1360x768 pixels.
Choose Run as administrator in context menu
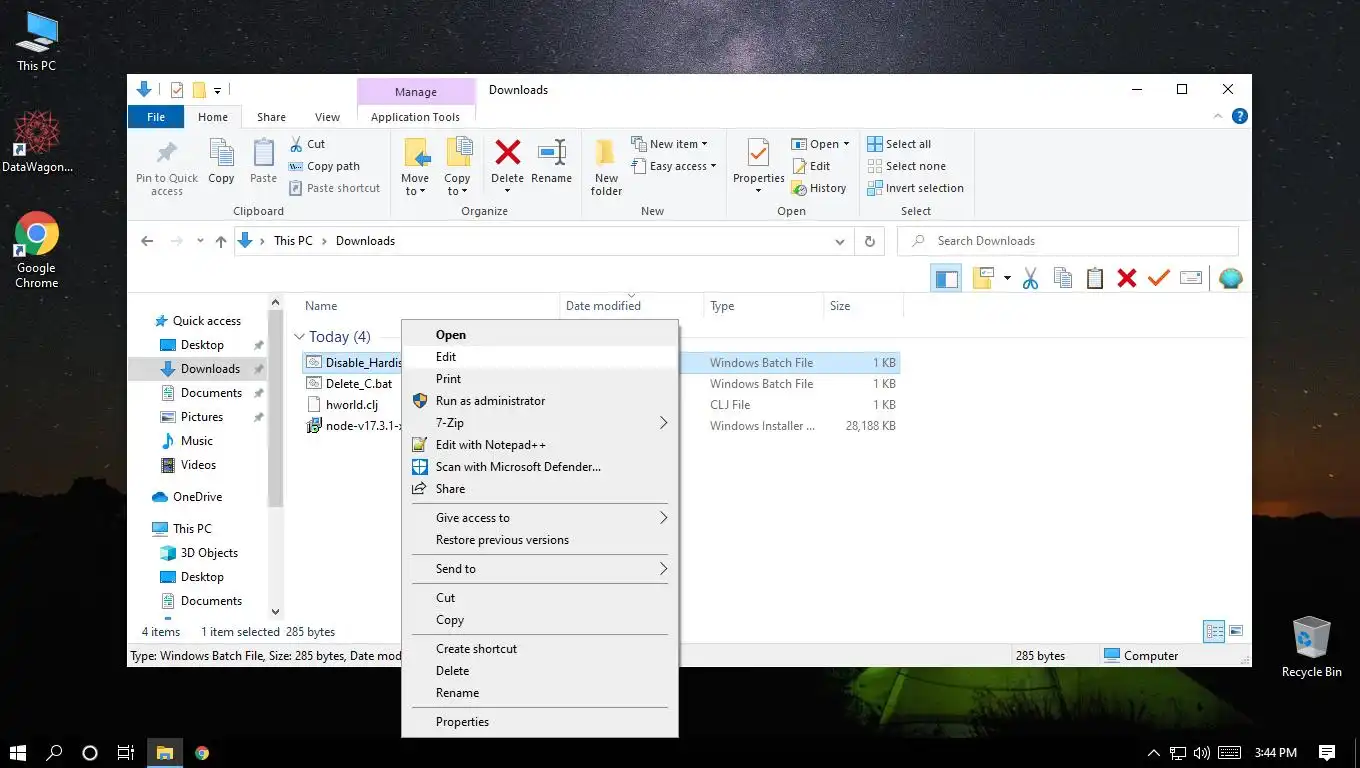pyautogui.click(x=540, y=401)
